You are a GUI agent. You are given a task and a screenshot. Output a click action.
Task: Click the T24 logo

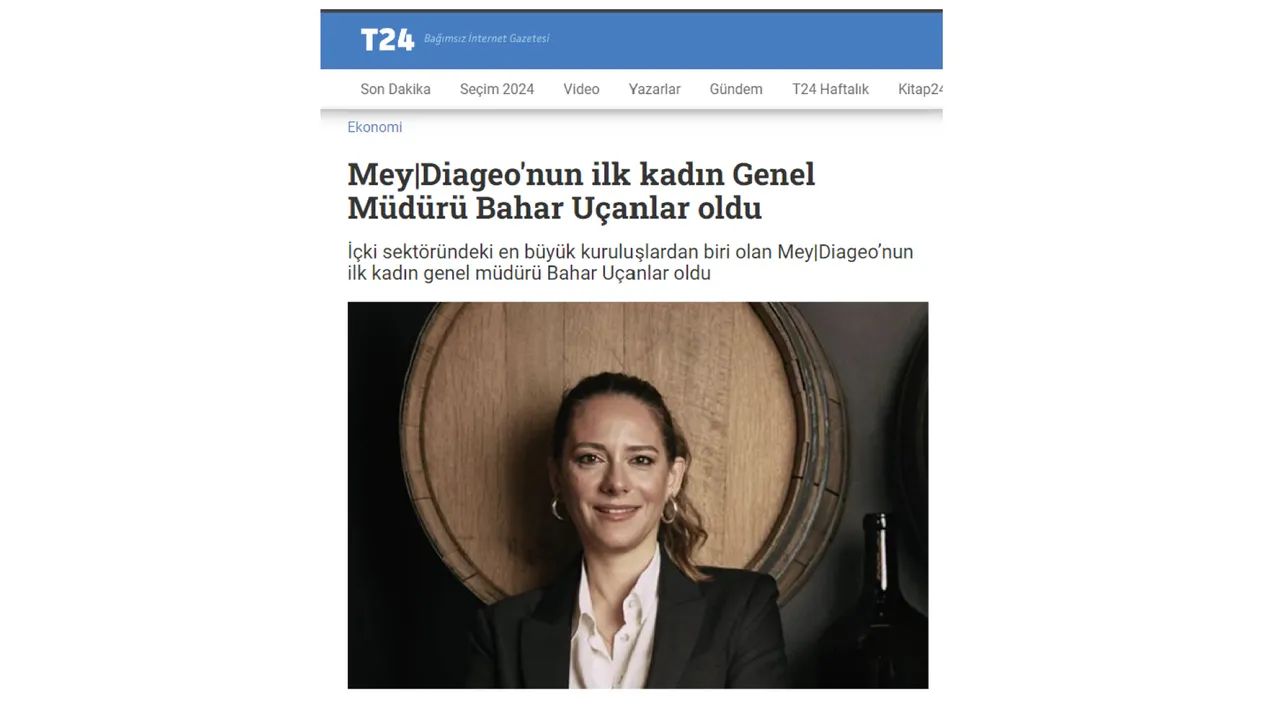387,39
